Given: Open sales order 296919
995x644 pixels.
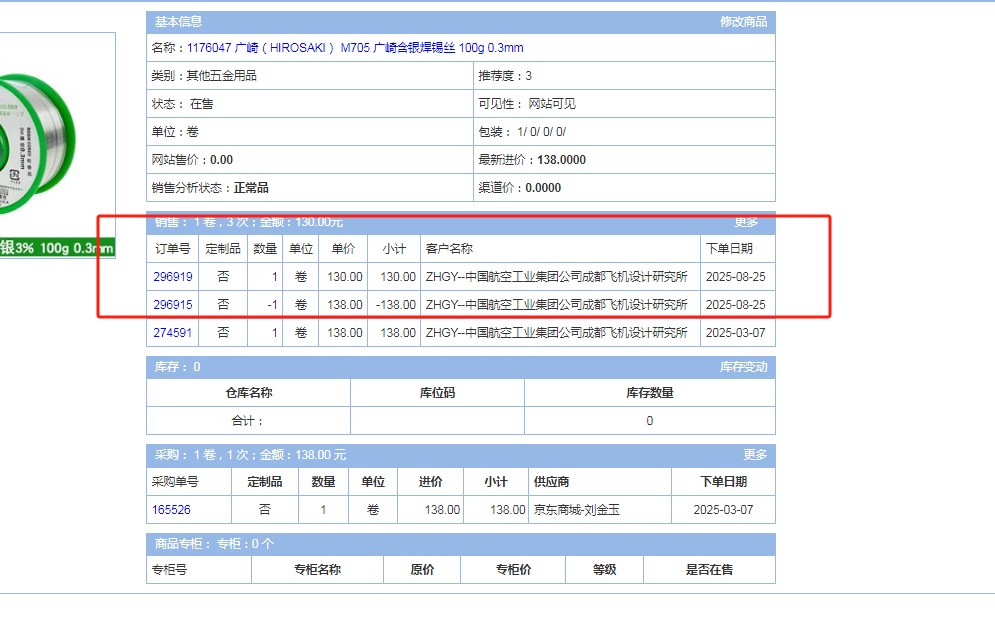Looking at the screenshot, I should point(173,277).
